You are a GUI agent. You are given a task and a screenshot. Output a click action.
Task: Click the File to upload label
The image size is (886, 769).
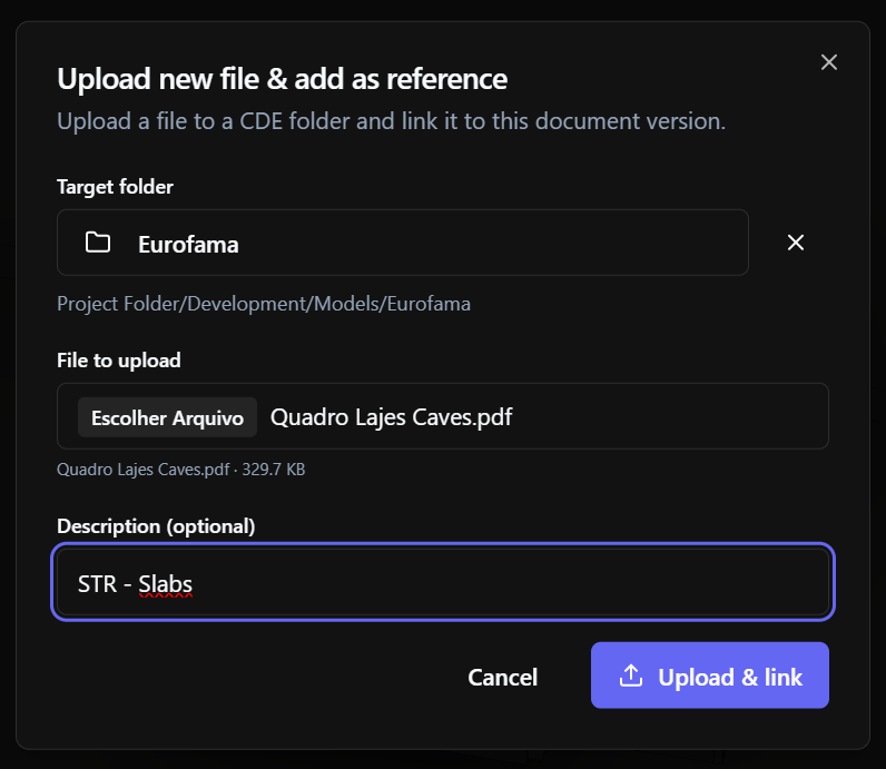pos(119,360)
